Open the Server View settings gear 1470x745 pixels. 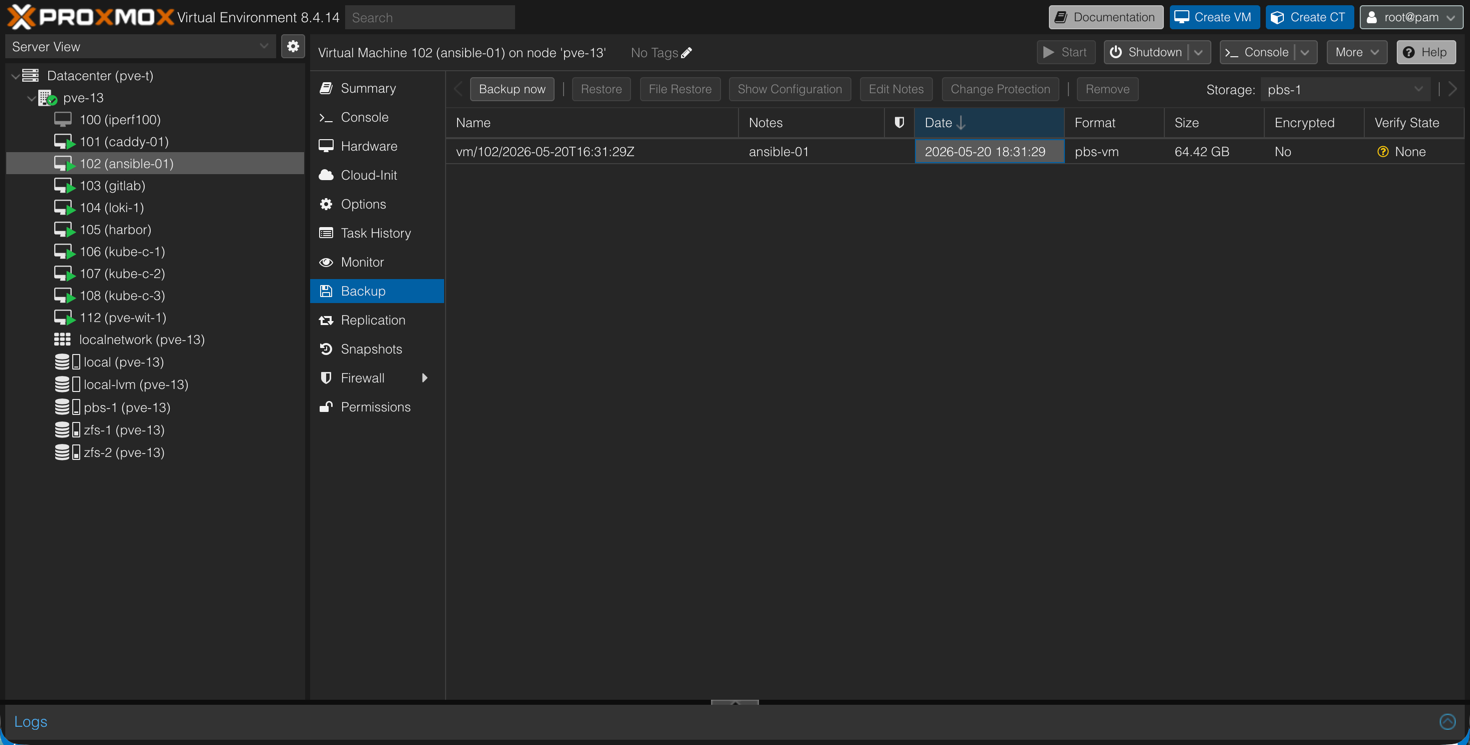coord(293,46)
